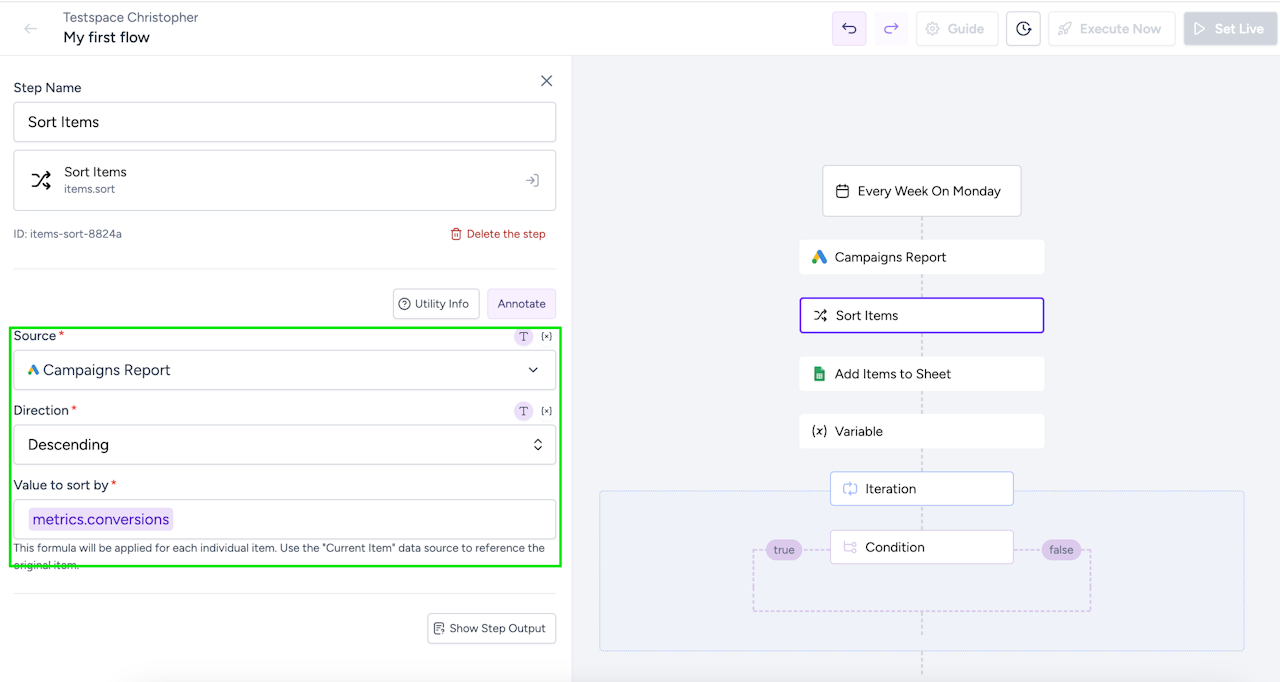Expand the Source dropdown
The image size is (1280, 682).
click(284, 370)
